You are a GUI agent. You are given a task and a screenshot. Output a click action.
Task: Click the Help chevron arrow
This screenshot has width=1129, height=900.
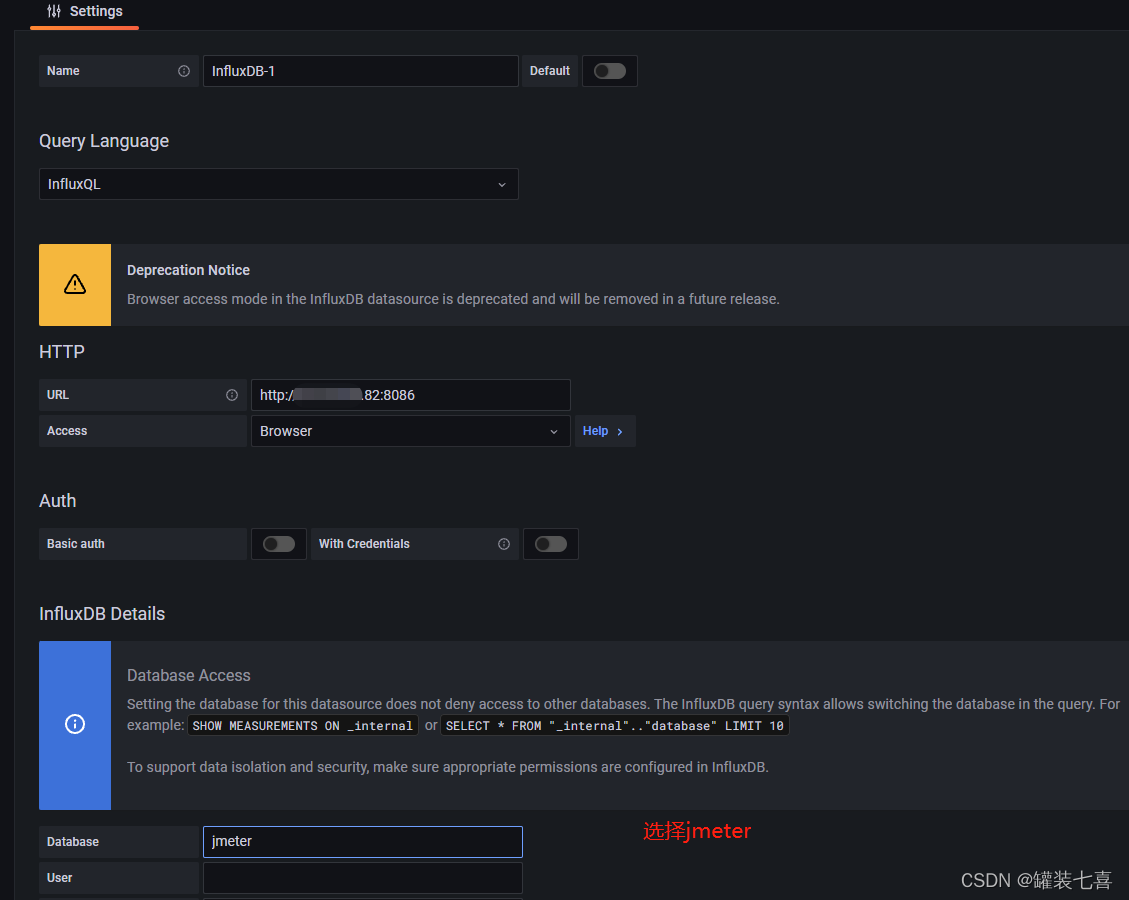click(620, 432)
